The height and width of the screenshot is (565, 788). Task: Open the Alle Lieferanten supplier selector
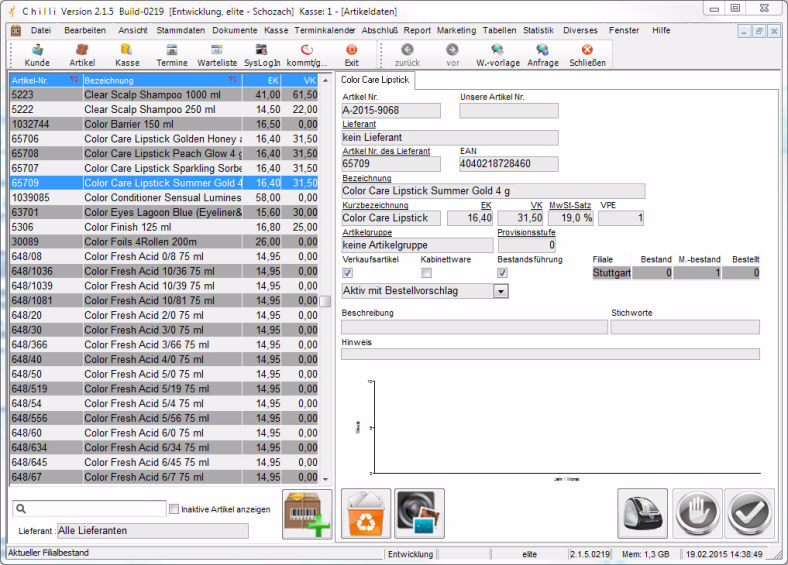pyautogui.click(x=152, y=531)
